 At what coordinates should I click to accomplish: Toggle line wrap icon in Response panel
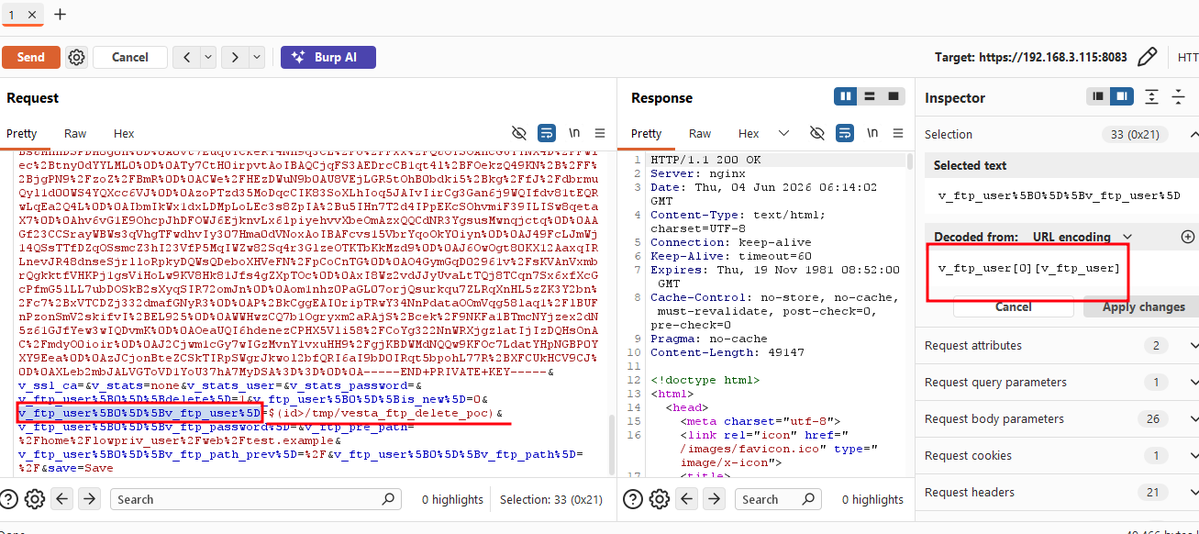[844, 133]
